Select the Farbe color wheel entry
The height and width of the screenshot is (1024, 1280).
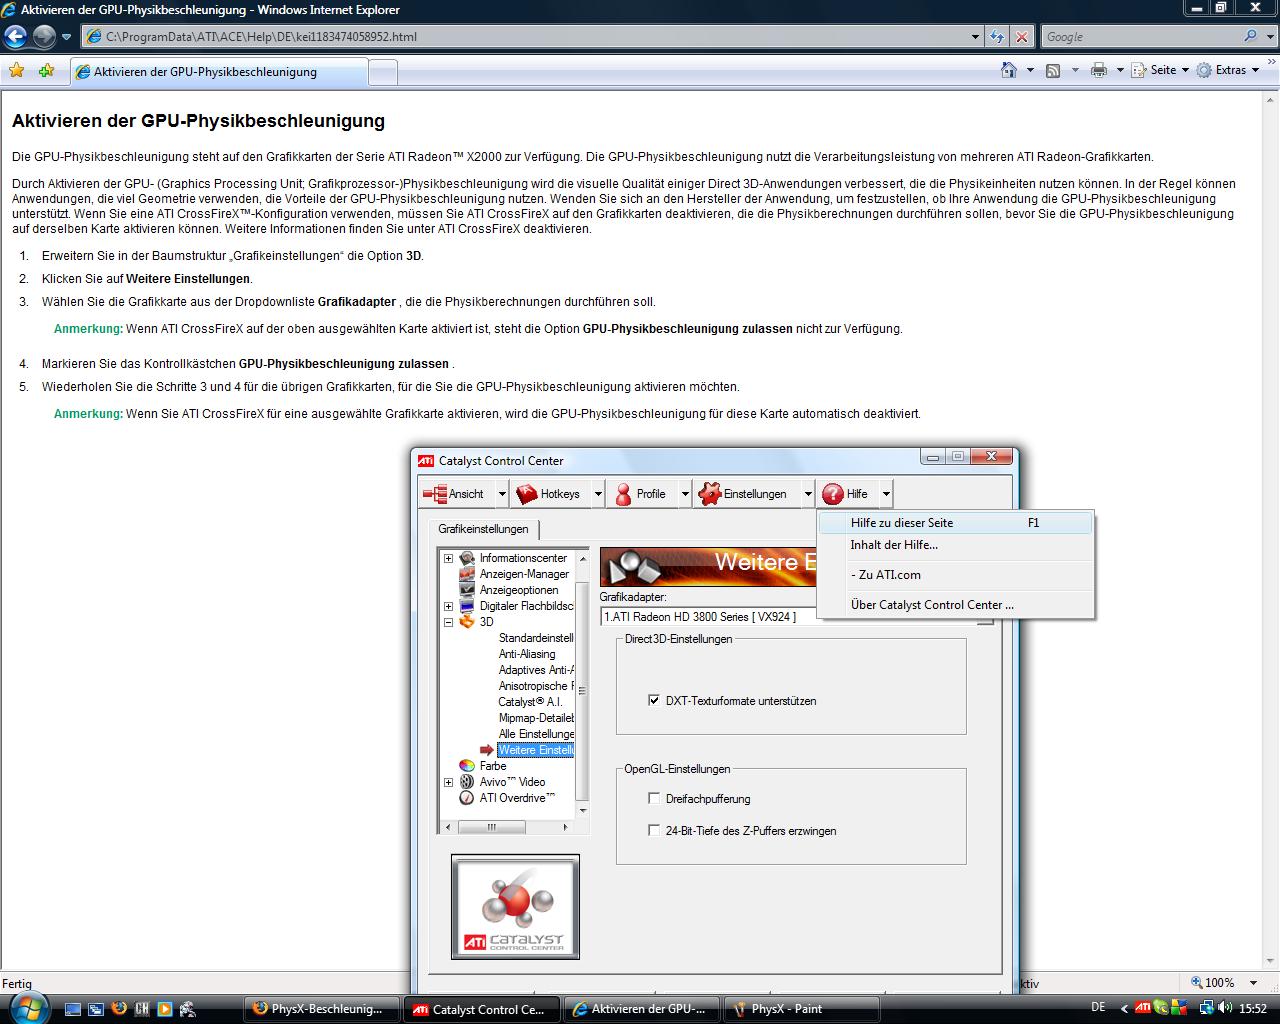(484, 766)
